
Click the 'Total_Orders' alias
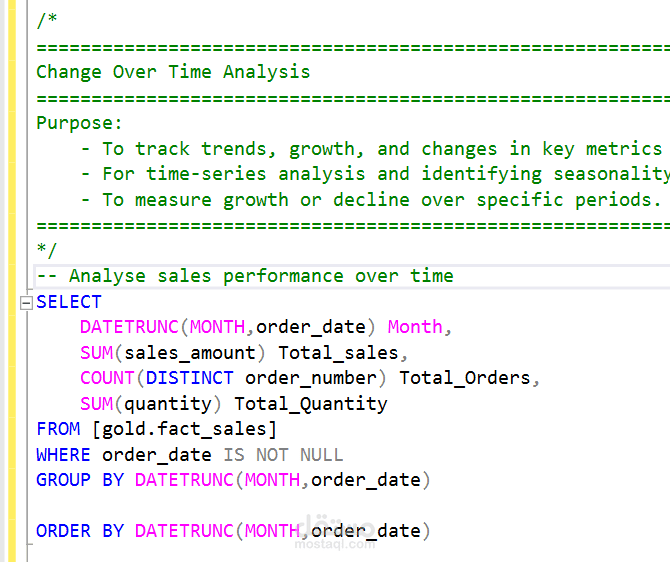[x=464, y=378]
